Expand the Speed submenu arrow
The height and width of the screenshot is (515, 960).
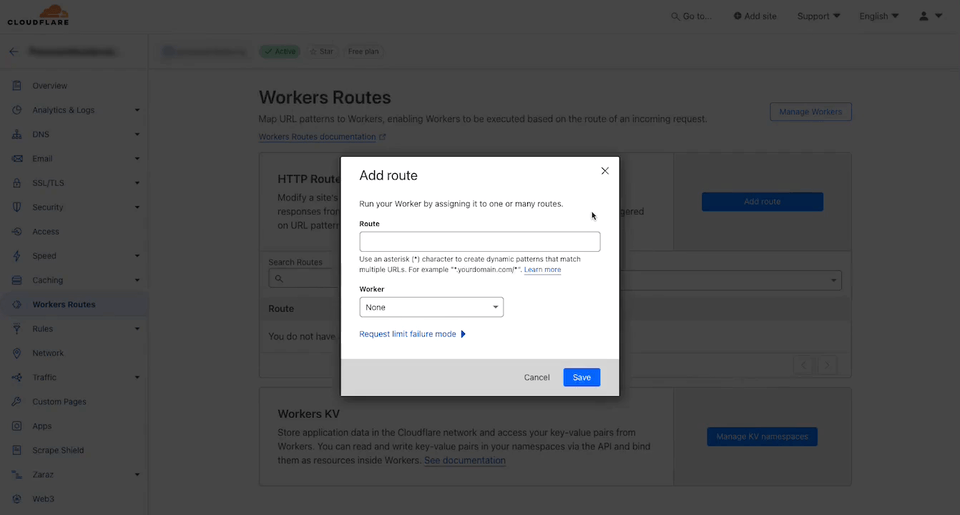point(137,256)
